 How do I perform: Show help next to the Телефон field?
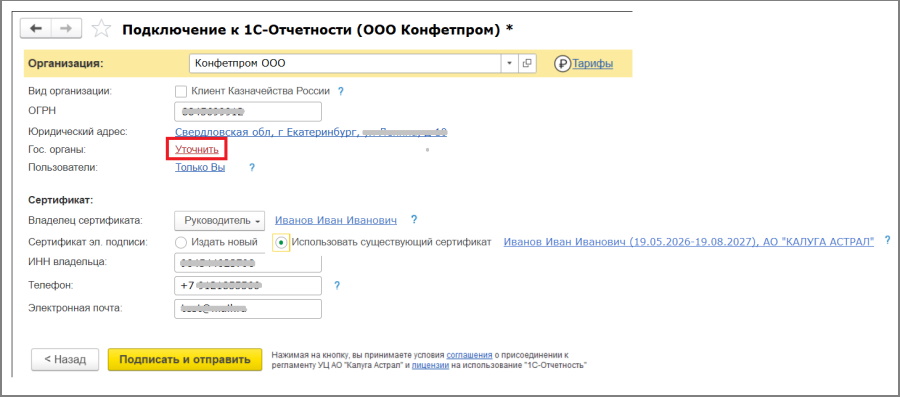click(x=337, y=285)
